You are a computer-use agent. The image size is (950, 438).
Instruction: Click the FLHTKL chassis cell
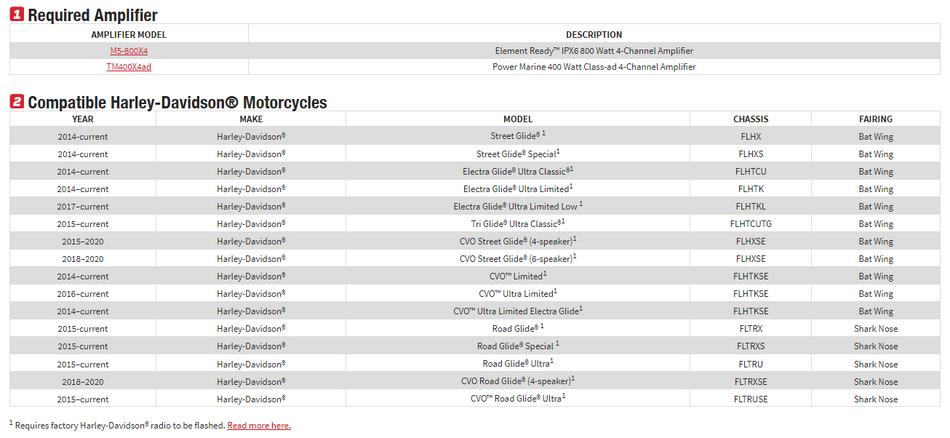(751, 207)
